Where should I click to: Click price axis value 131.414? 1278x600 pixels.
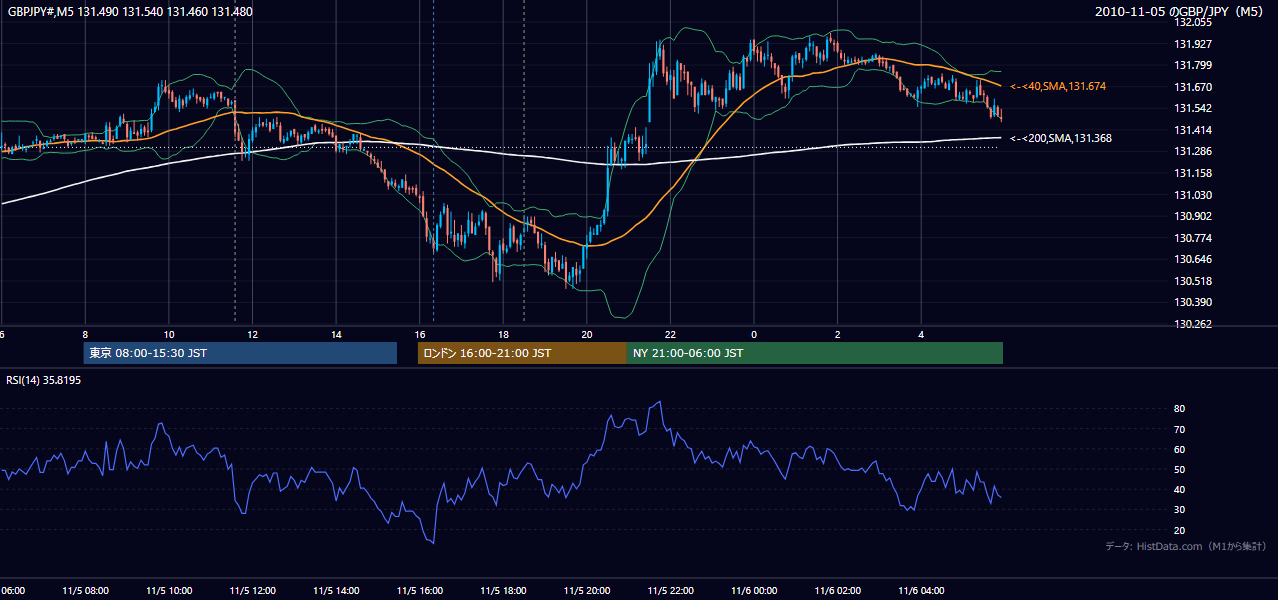point(1193,130)
